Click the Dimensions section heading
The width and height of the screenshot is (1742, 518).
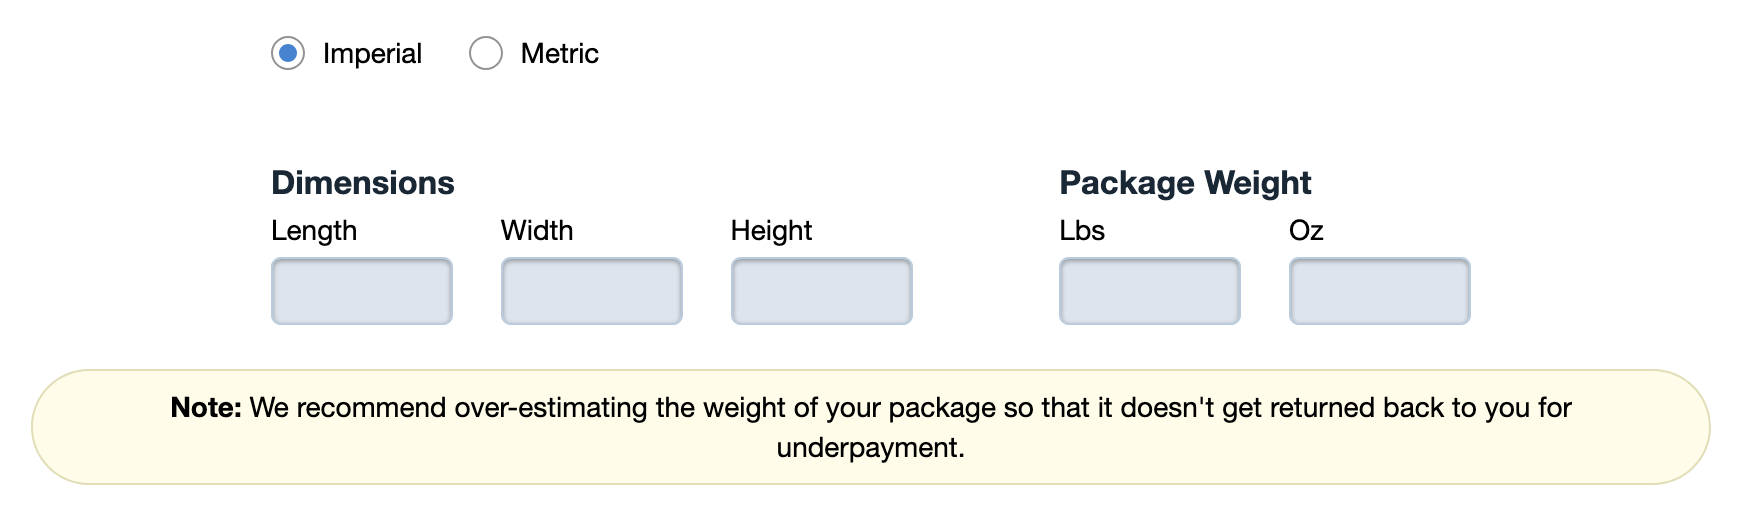363,183
